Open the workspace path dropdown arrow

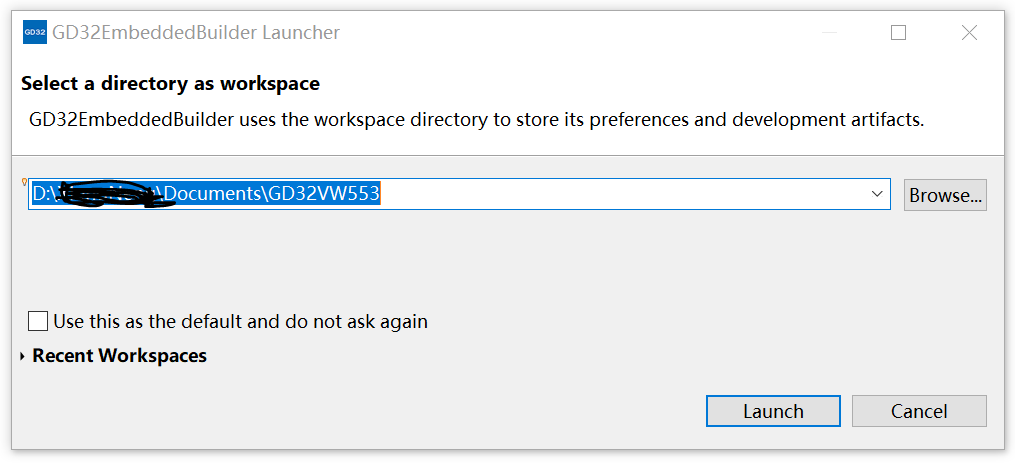[x=877, y=194]
